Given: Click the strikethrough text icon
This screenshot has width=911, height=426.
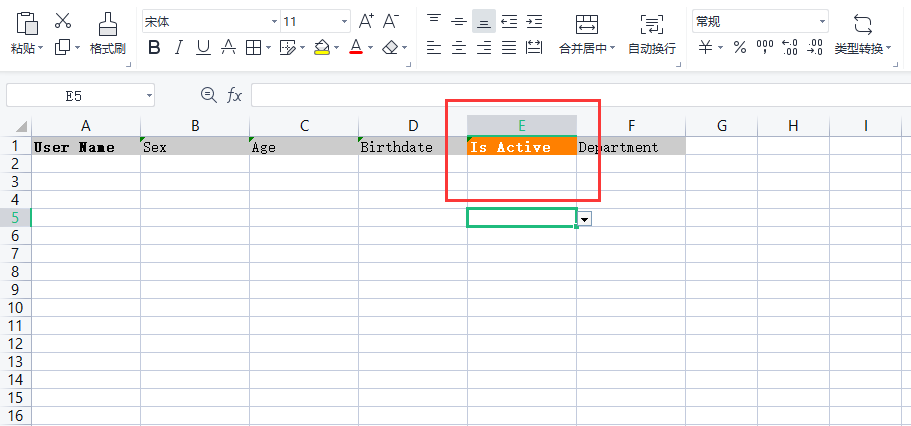Looking at the screenshot, I should [228, 47].
